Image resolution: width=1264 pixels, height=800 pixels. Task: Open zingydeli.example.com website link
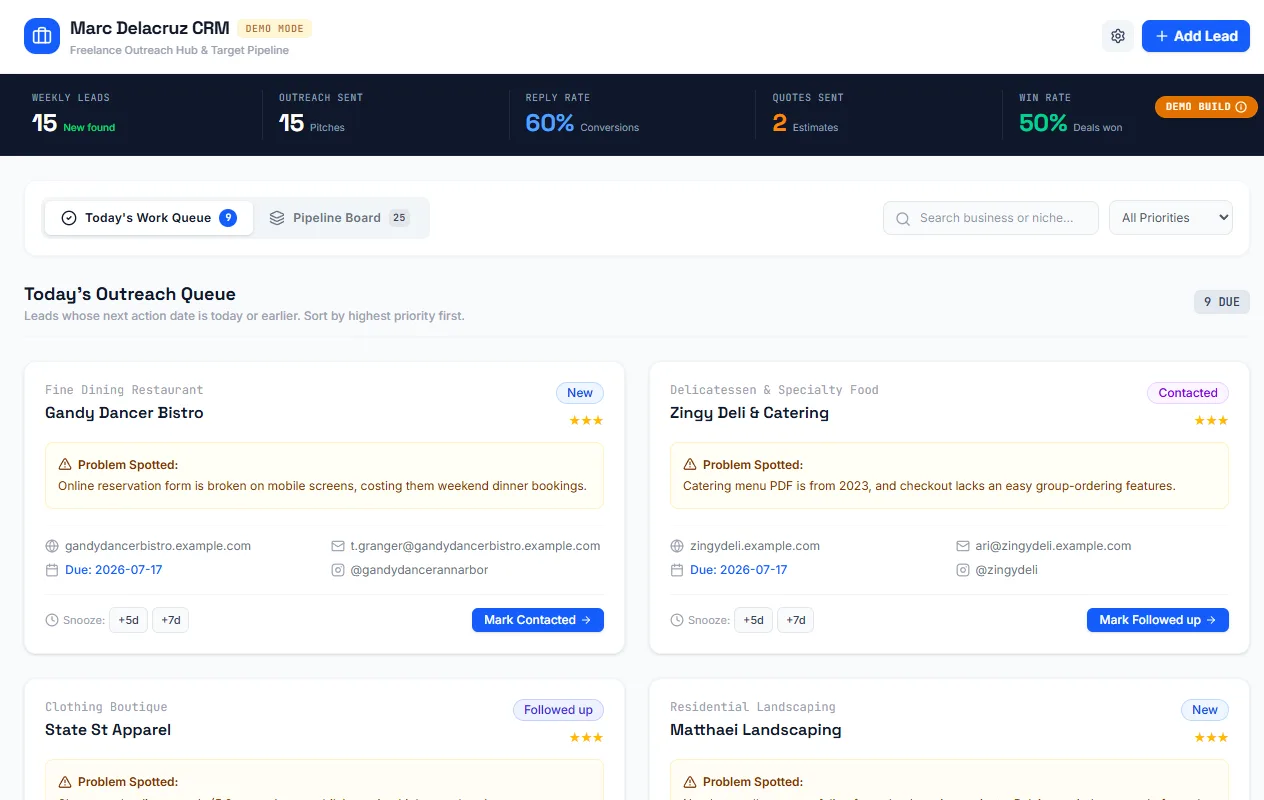point(755,546)
